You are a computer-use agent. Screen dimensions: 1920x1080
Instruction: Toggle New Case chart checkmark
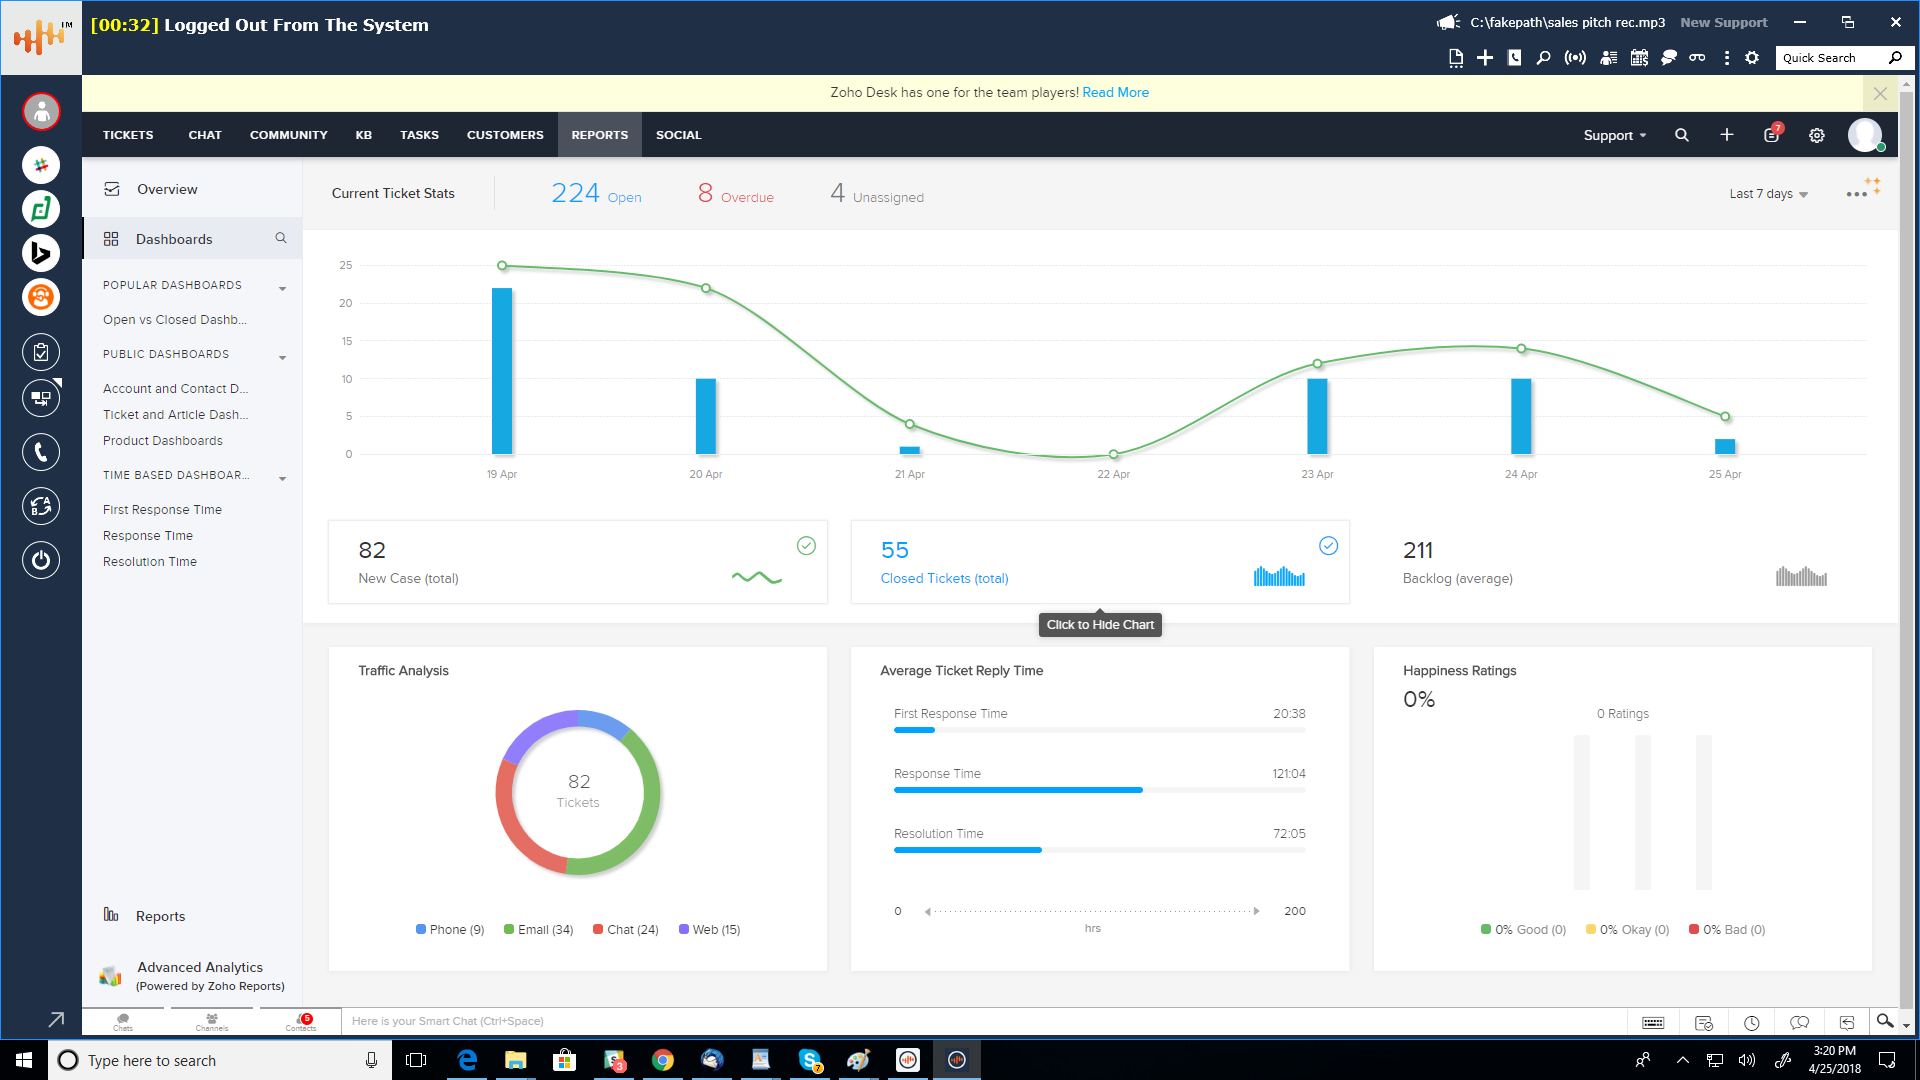pos(806,546)
